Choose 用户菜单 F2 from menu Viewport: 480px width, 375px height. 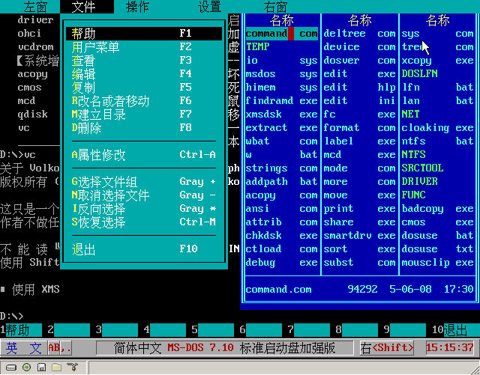pyautogui.click(x=144, y=47)
